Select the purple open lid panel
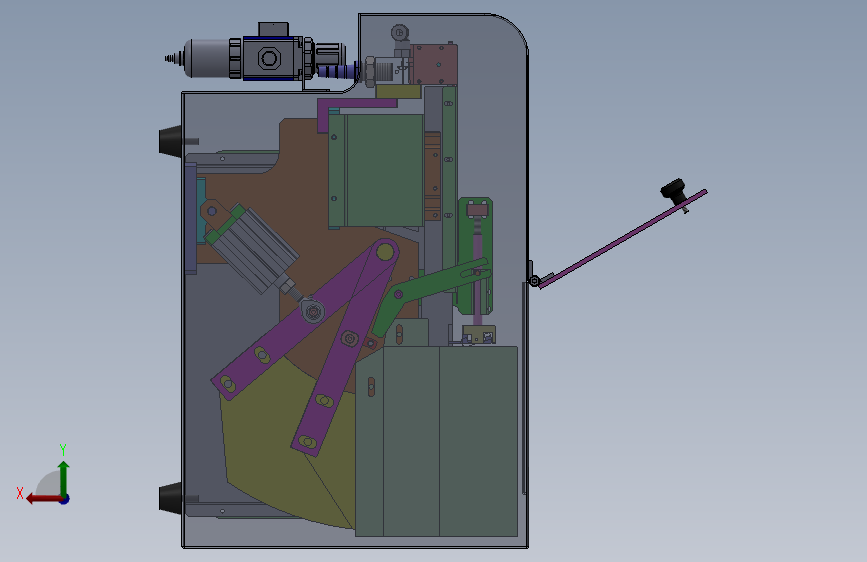Screen dimensions: 867x562 click(623, 239)
